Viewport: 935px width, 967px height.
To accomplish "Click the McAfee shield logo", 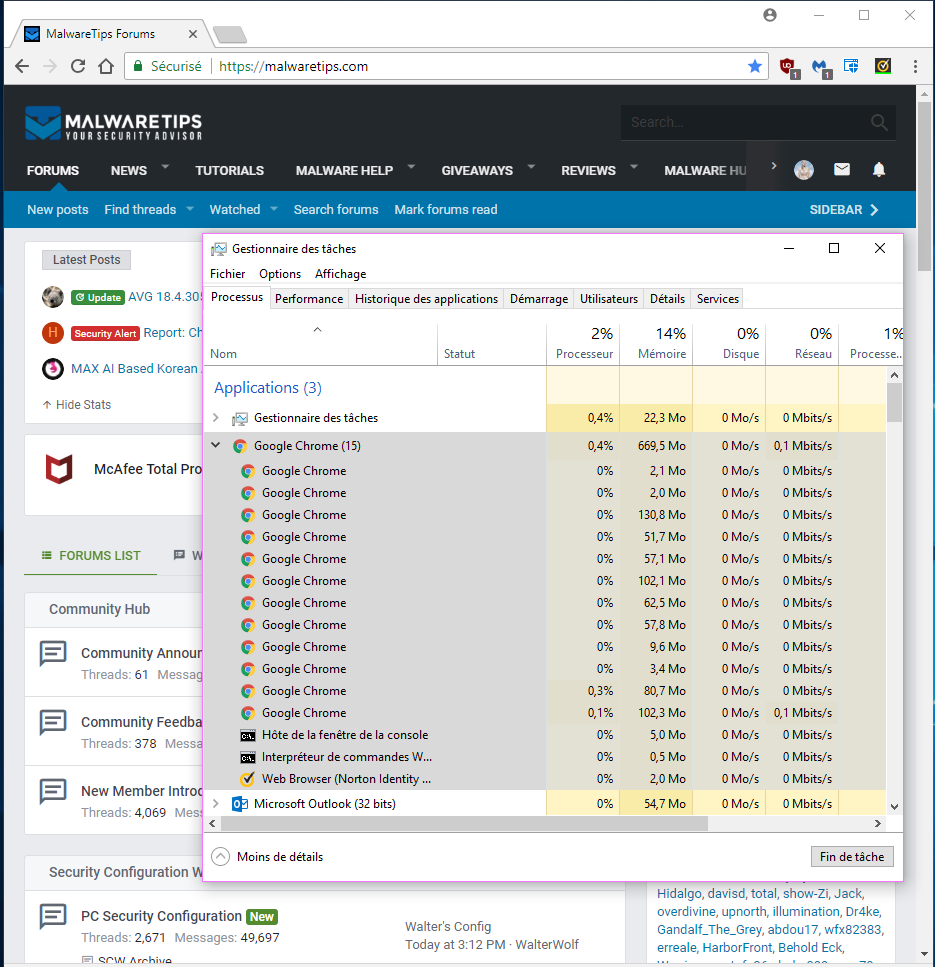I will (x=59, y=469).
